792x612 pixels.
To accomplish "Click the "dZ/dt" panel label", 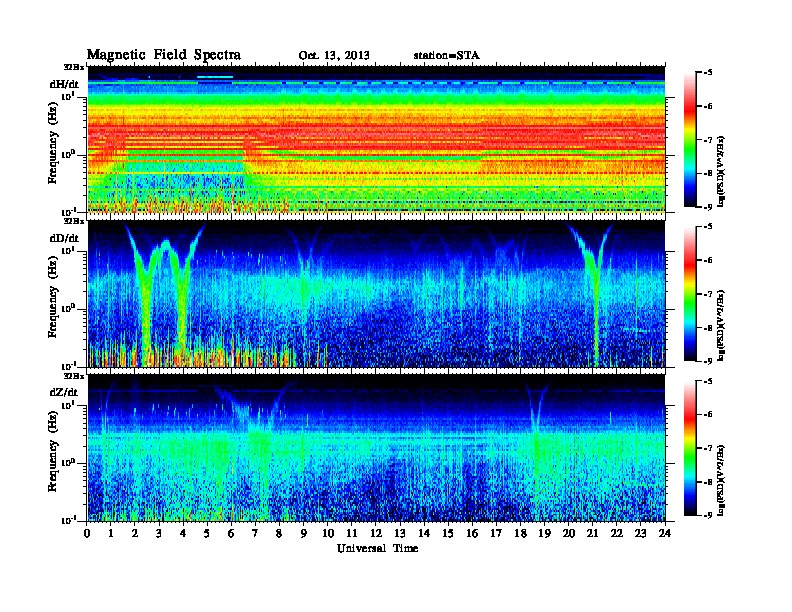I will coord(64,392).
